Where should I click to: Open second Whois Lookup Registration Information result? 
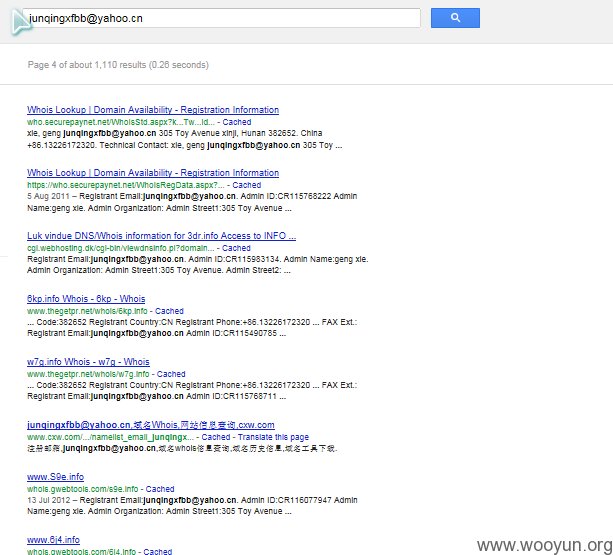(x=153, y=173)
